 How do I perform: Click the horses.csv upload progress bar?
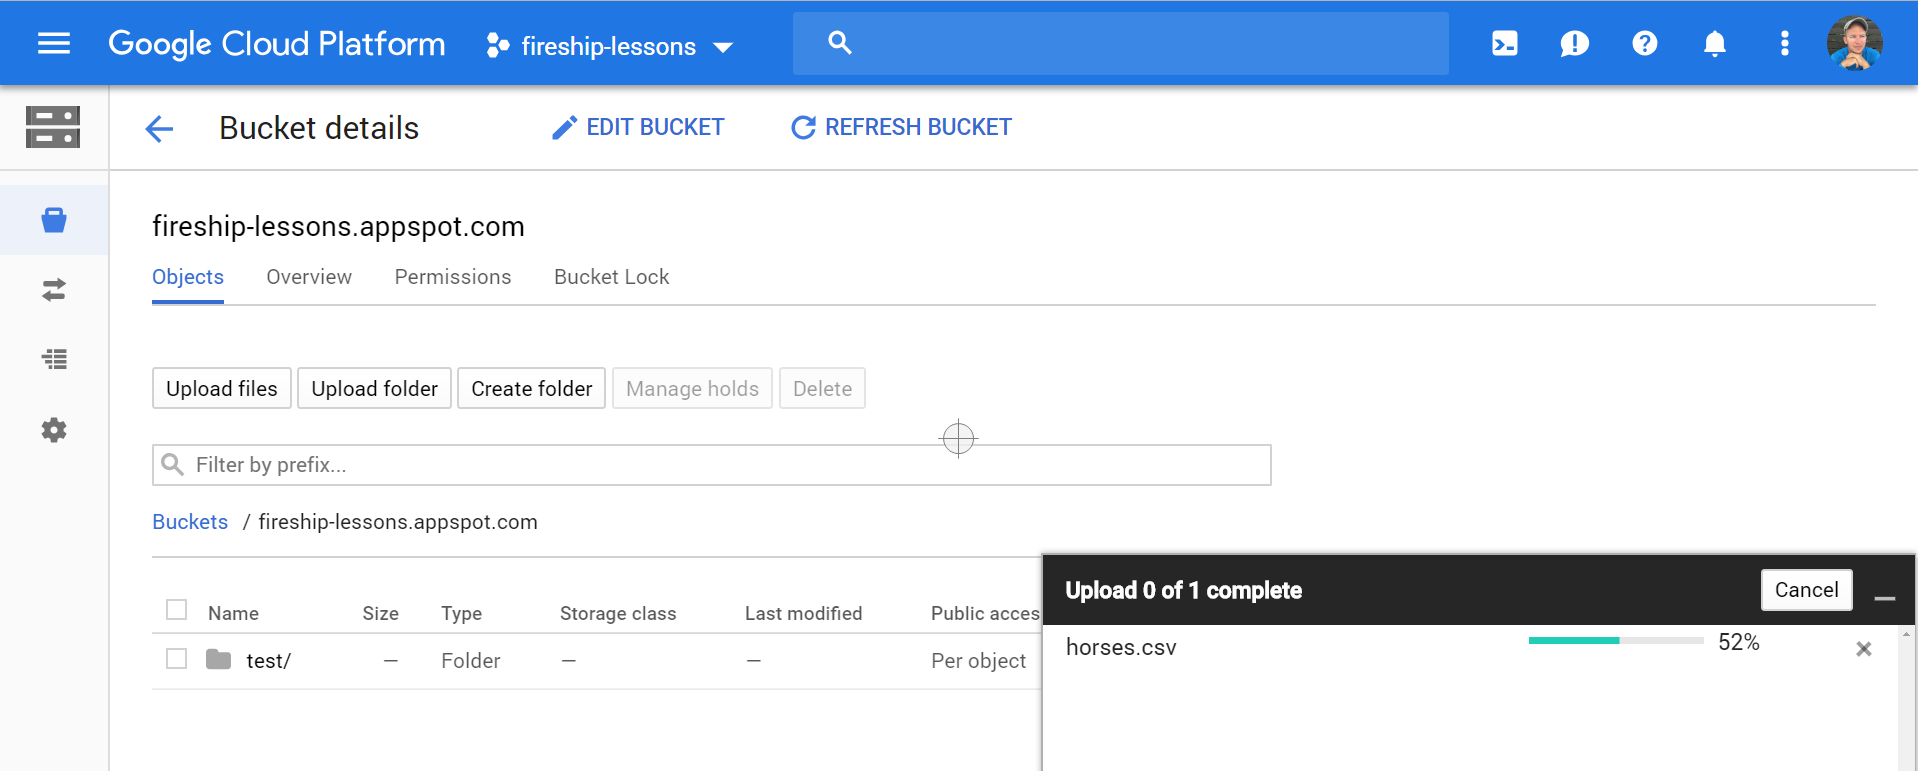[x=1615, y=641]
